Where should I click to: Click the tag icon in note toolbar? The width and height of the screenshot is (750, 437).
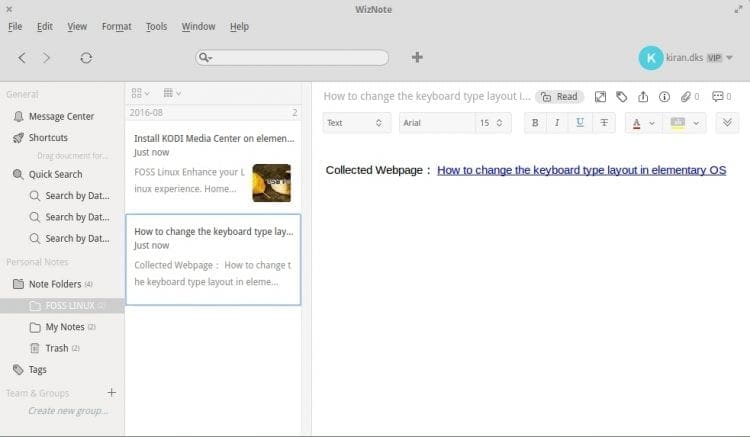pyautogui.click(x=621, y=97)
